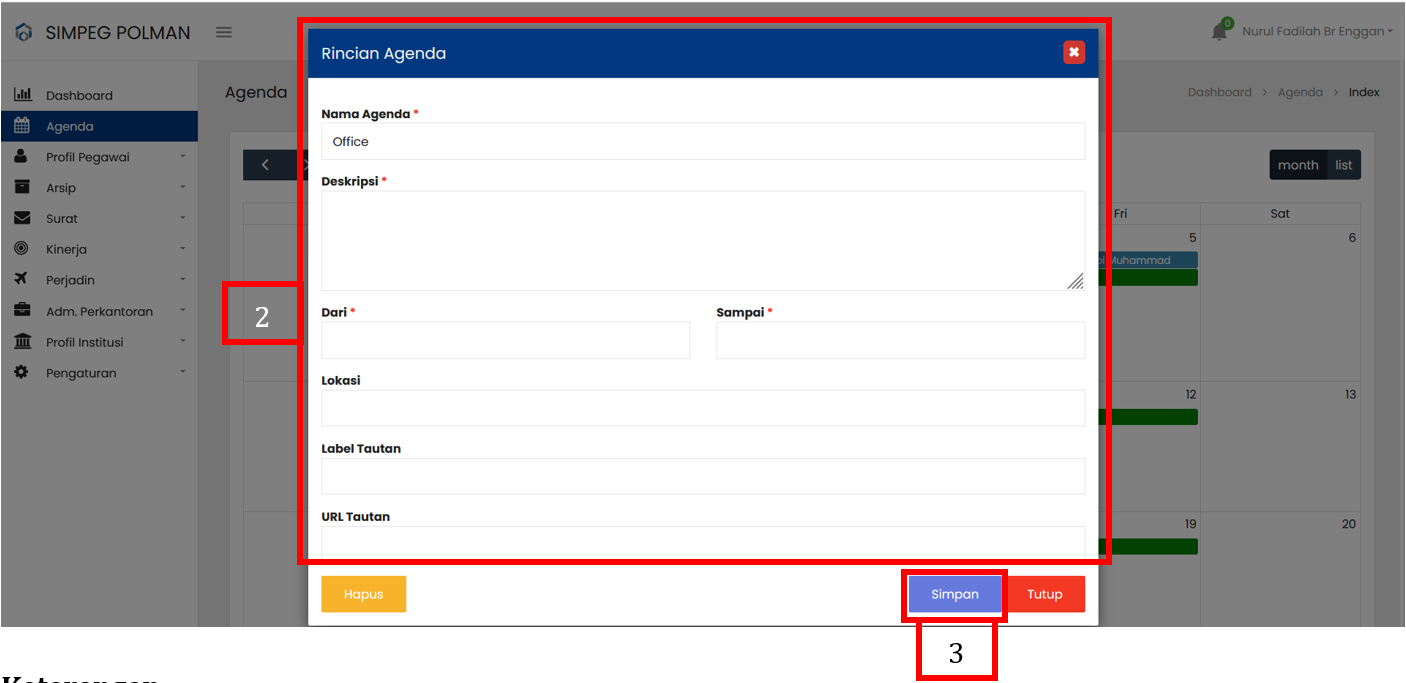The image size is (1406, 683).
Task: Click the hamburger menu icon
Action: tap(224, 32)
